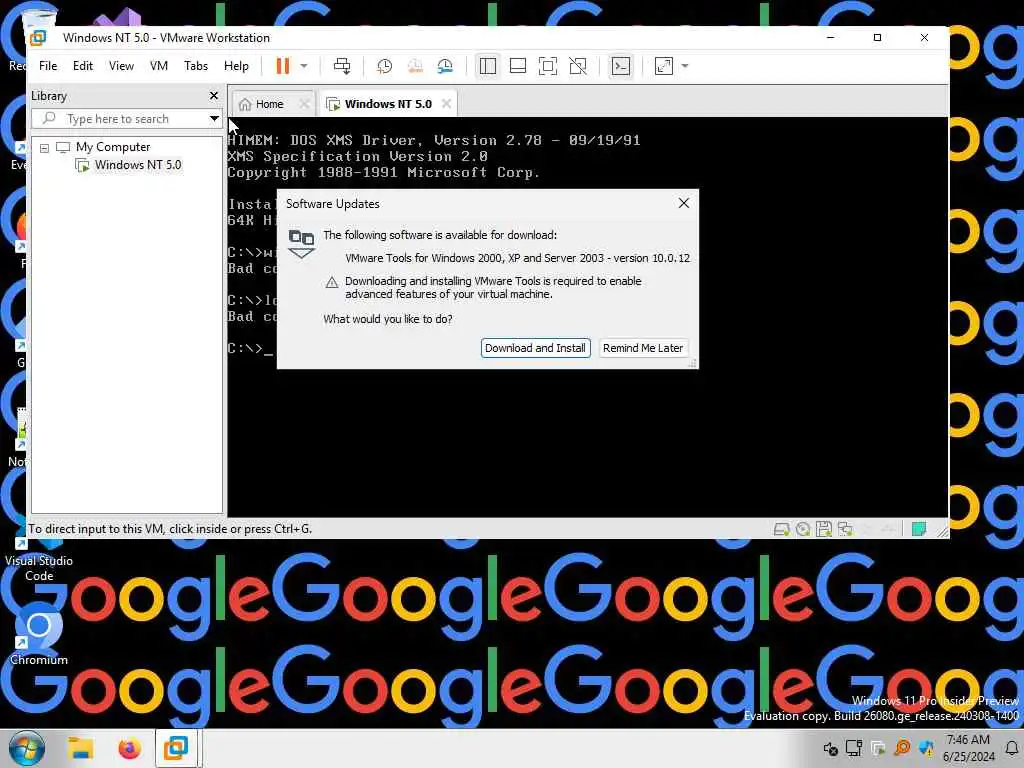Take a snapshot of this virtual machine
Screen dimensions: 1024x768
(385, 66)
